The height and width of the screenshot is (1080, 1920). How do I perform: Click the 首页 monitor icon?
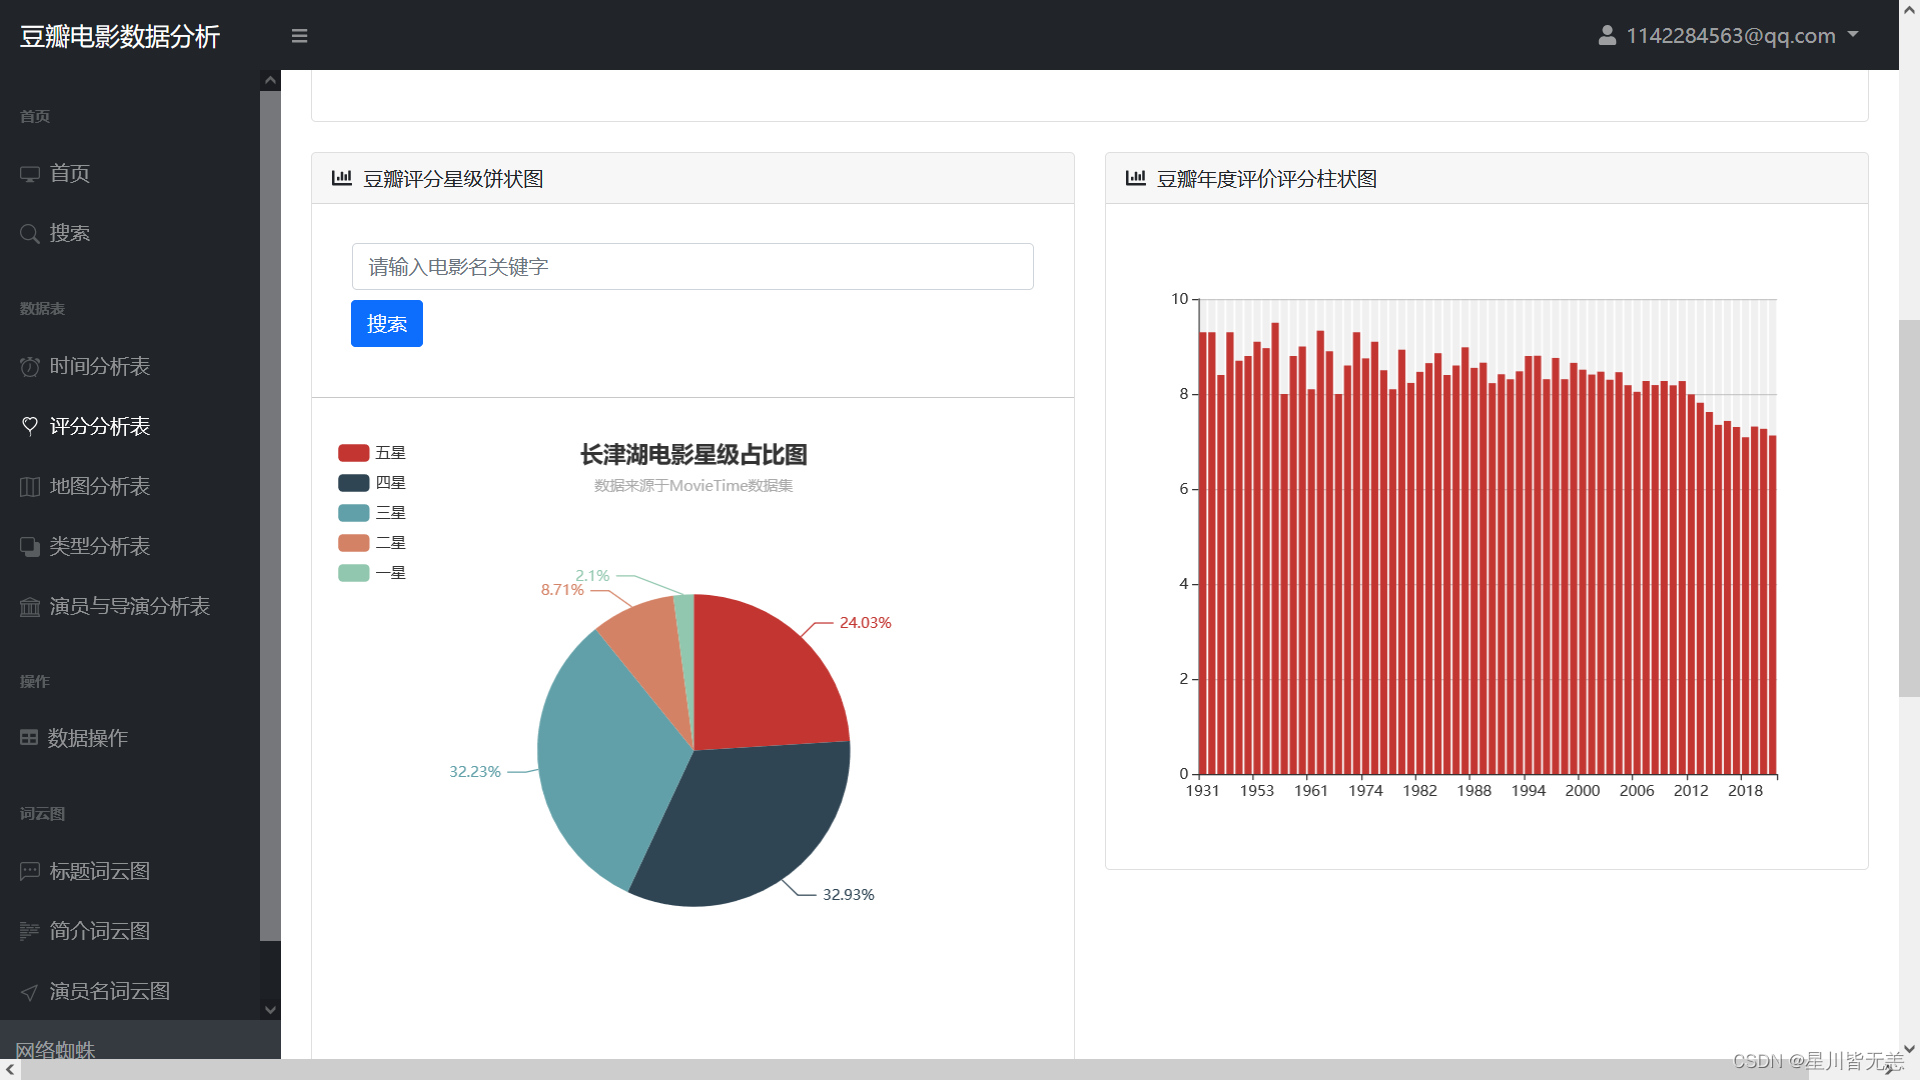30,174
